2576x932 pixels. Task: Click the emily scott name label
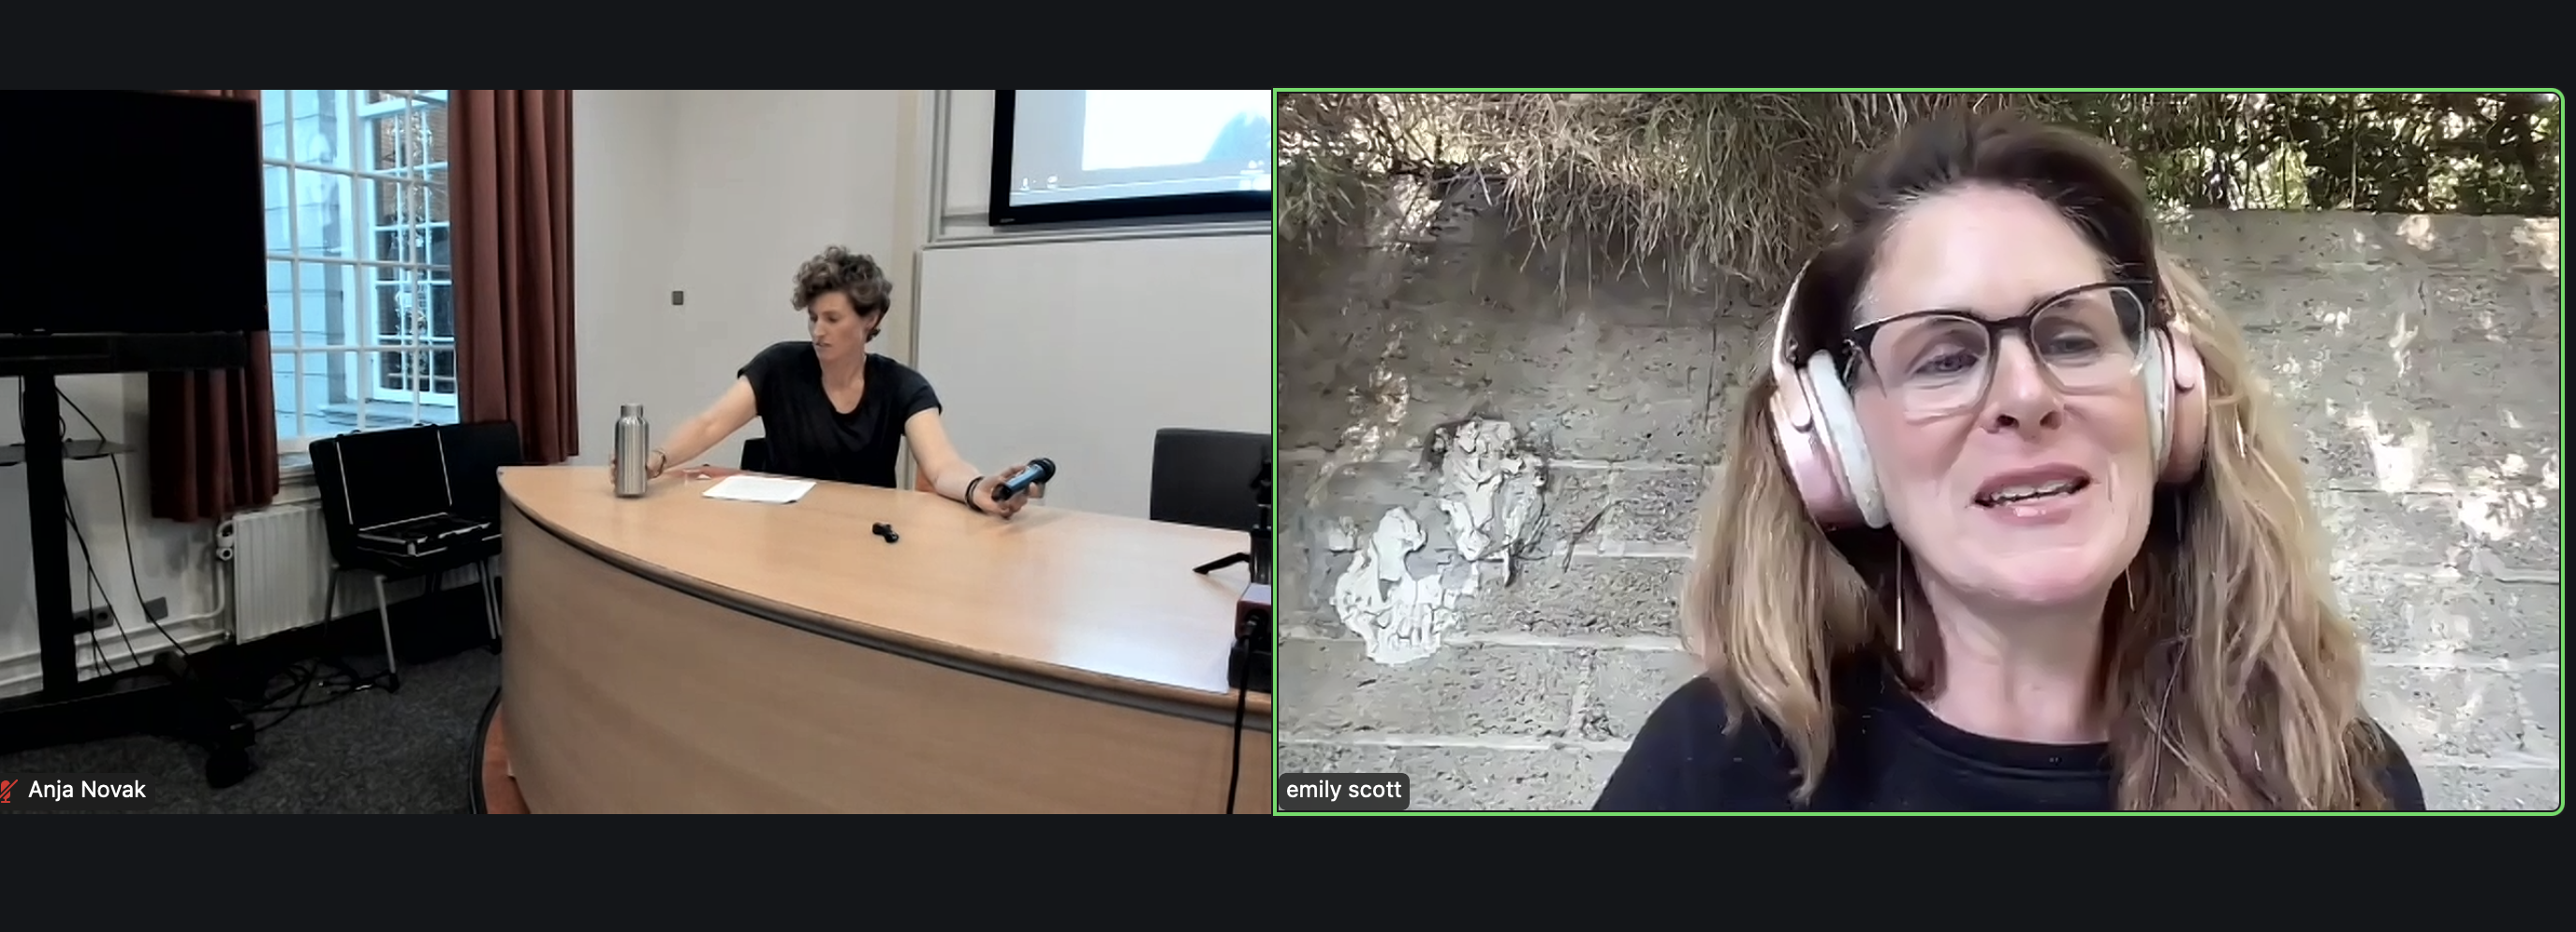1343,790
